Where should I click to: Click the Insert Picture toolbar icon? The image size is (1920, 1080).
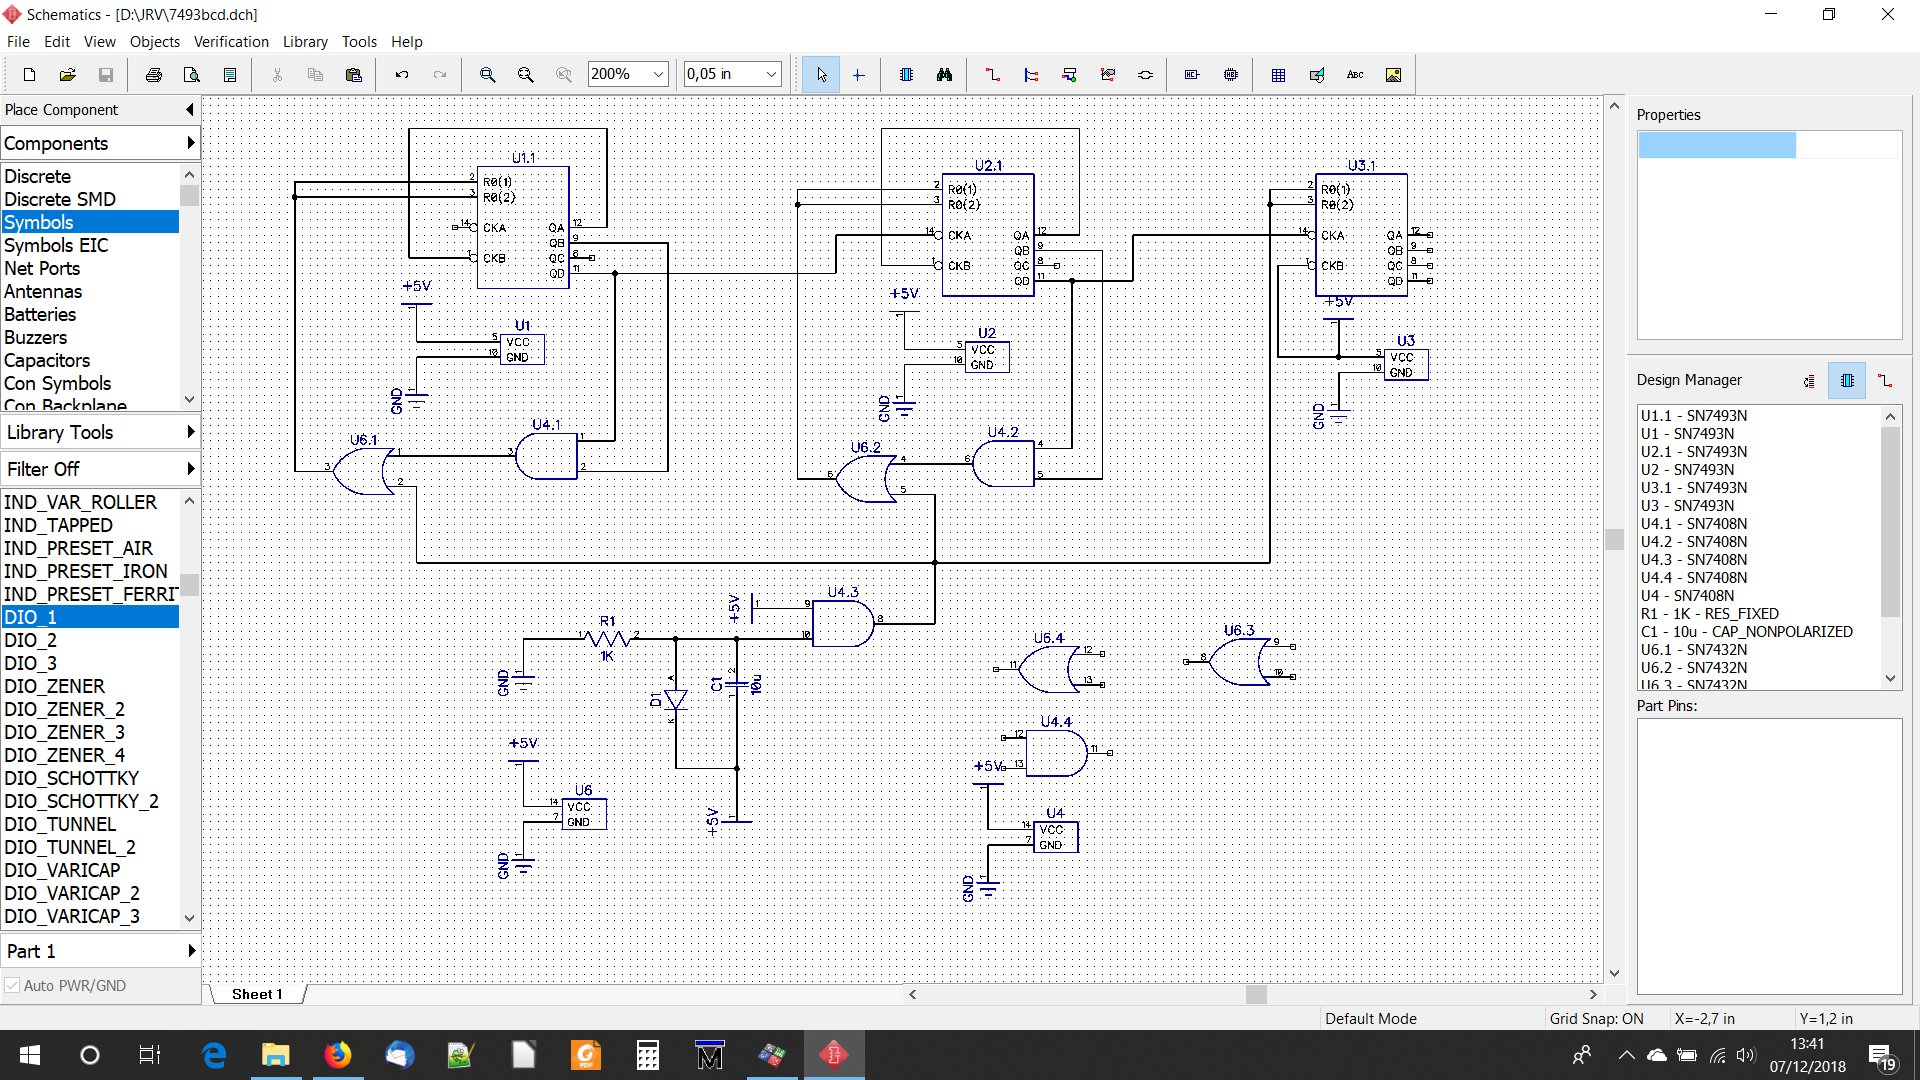tap(1393, 75)
